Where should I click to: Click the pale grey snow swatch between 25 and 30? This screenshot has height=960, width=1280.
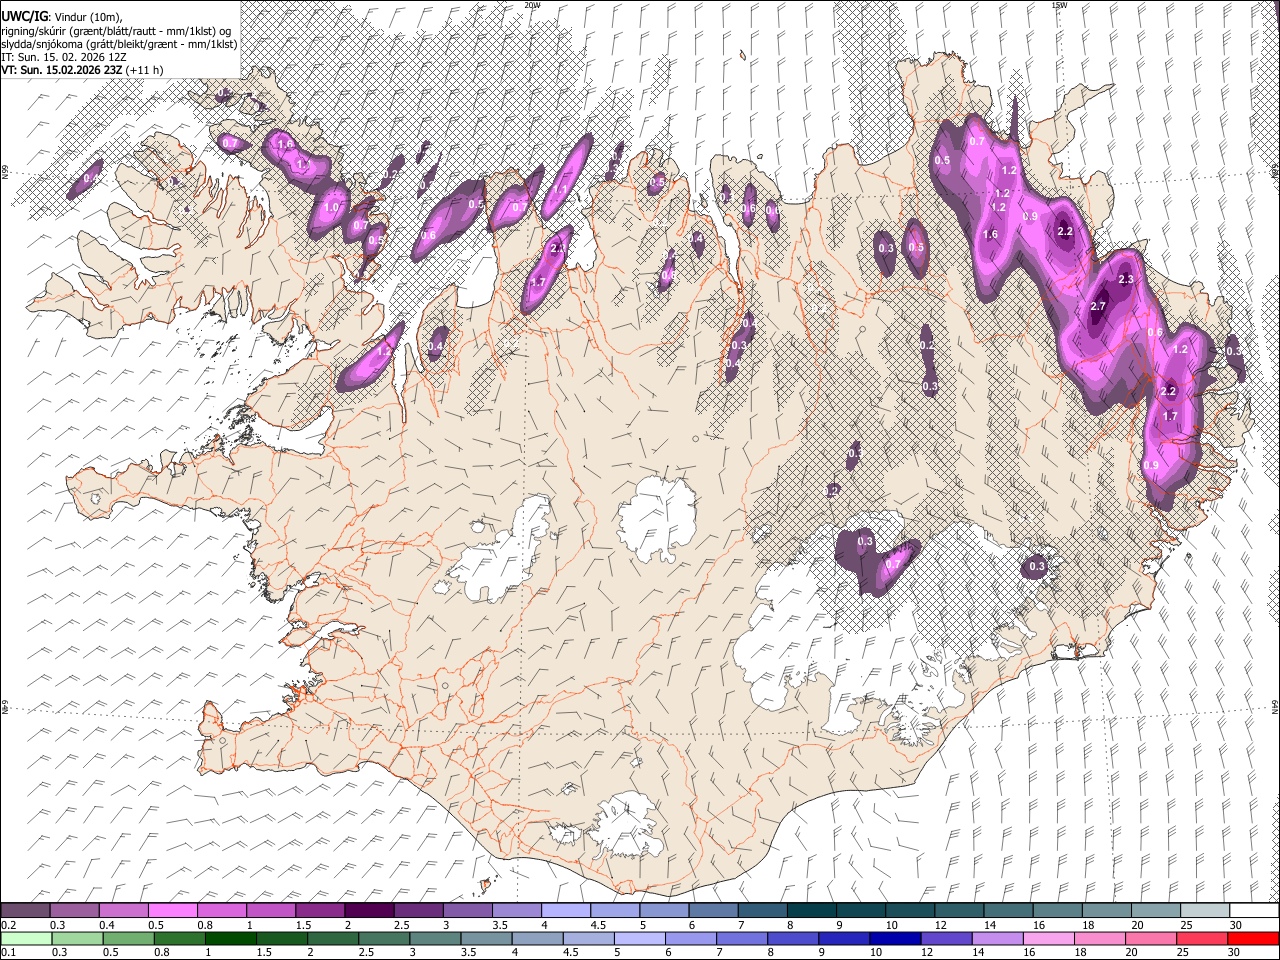[x=1206, y=910]
